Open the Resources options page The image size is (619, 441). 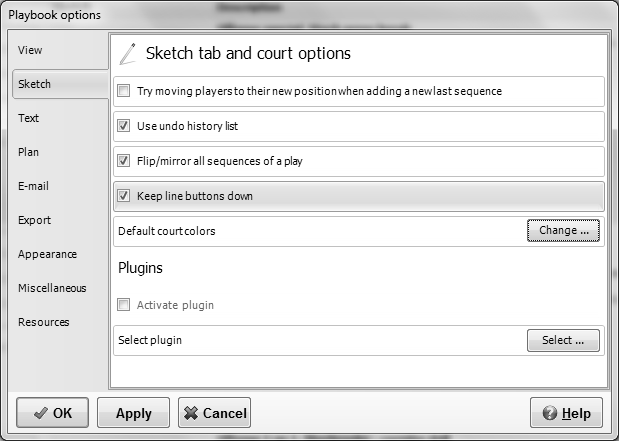[43, 322]
